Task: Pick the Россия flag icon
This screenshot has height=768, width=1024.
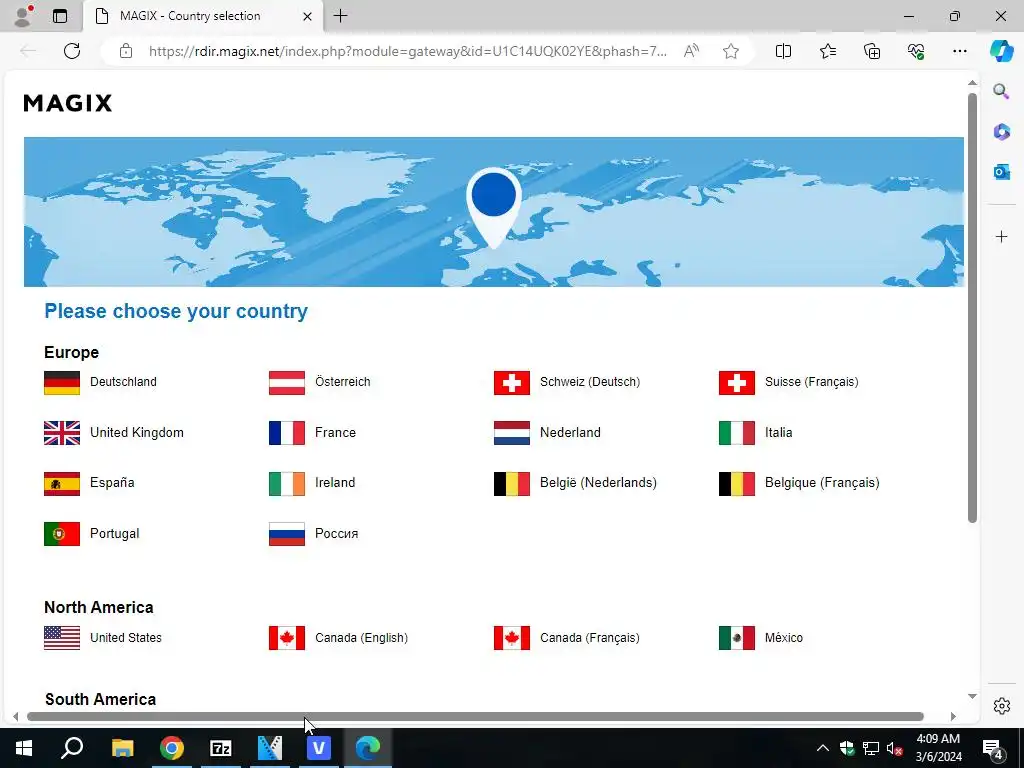Action: (287, 534)
